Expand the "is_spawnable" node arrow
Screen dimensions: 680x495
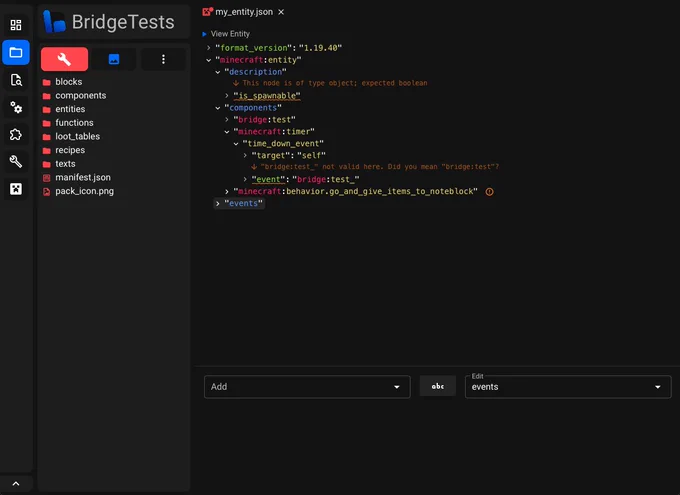click(227, 95)
